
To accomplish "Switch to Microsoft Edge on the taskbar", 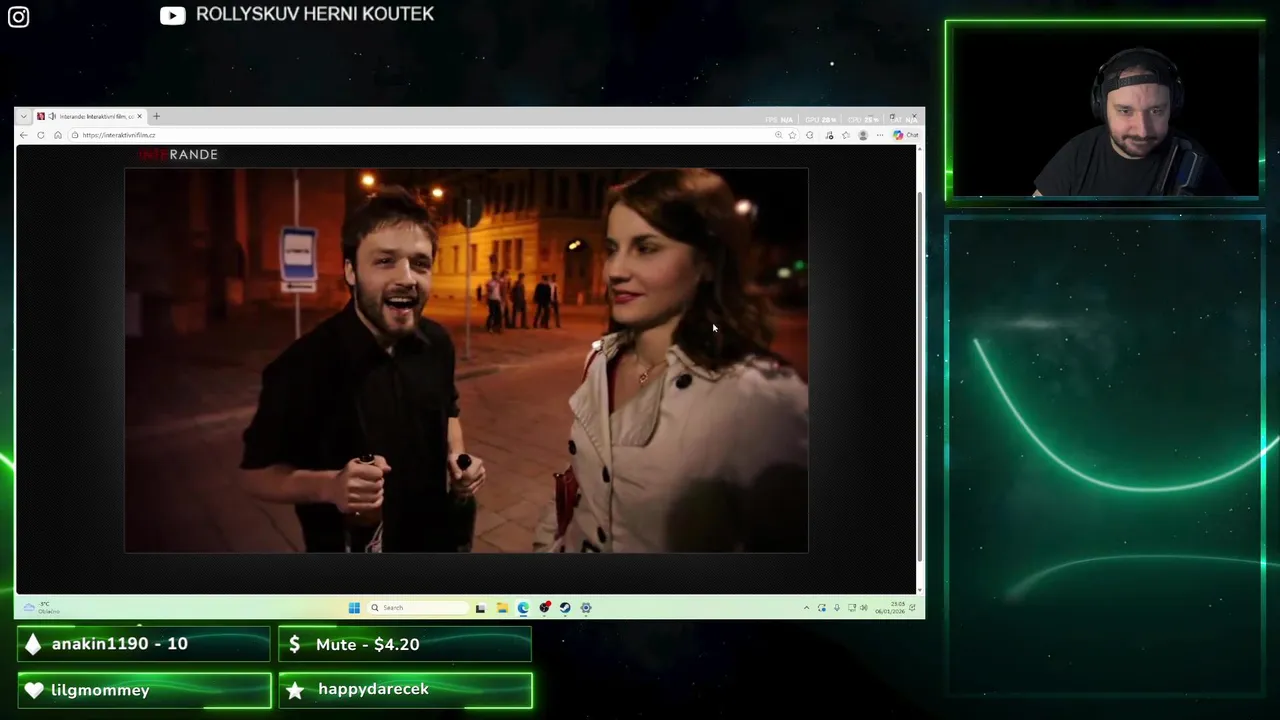I will coord(523,608).
